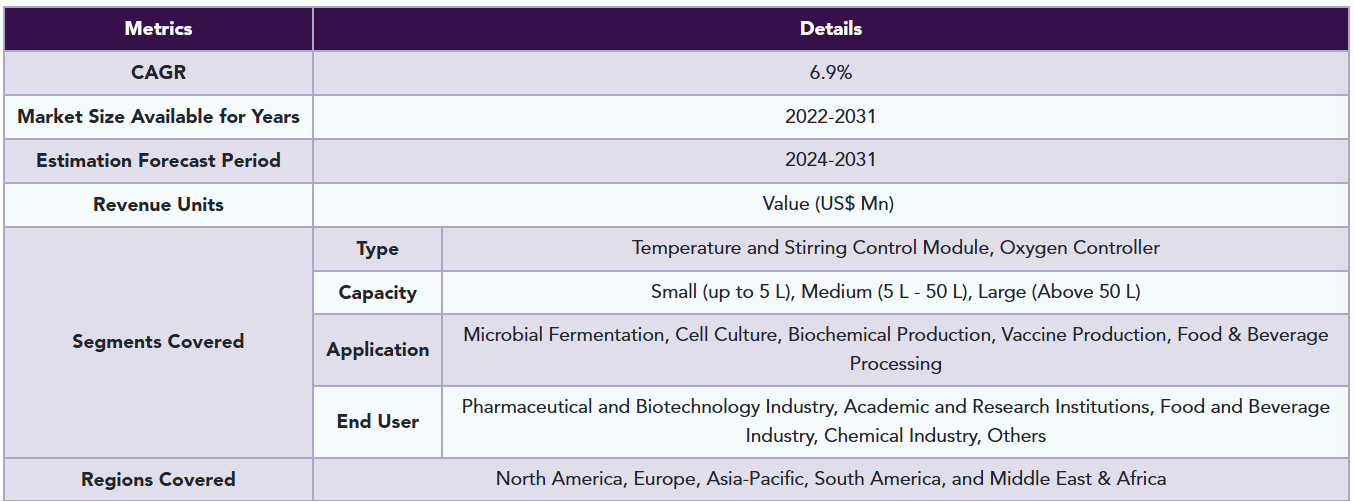Select the Revenue Units label
The image size is (1354, 502).
coord(158,205)
